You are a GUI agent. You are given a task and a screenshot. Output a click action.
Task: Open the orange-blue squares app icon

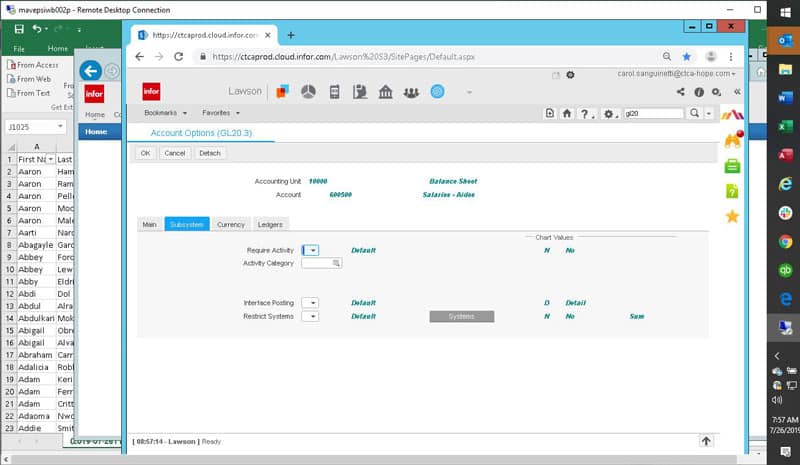coord(283,92)
